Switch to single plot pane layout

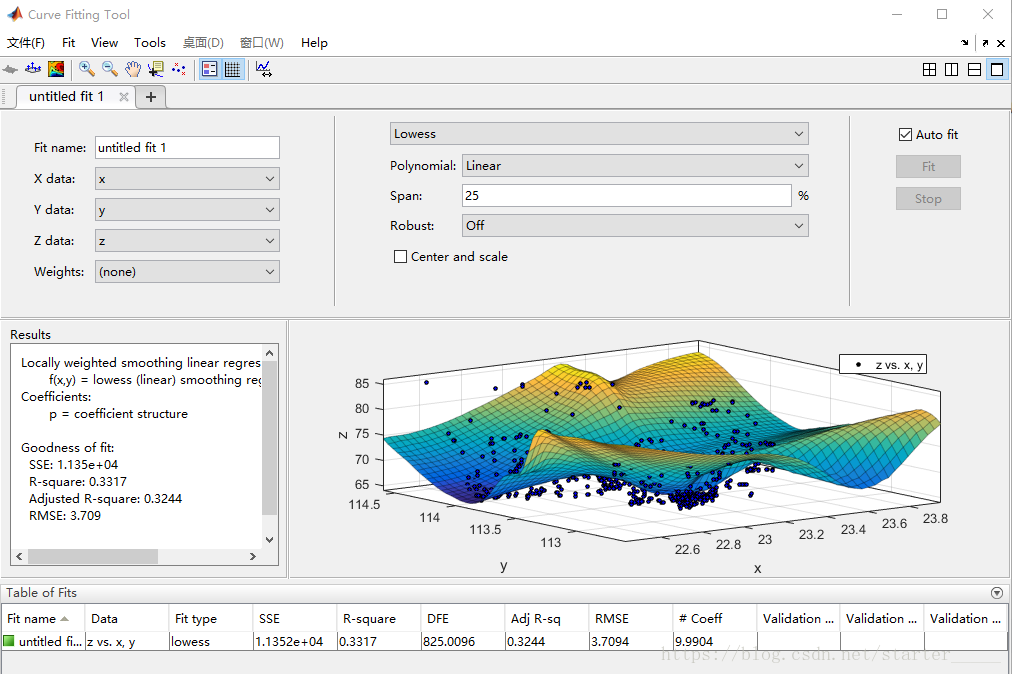[997, 69]
